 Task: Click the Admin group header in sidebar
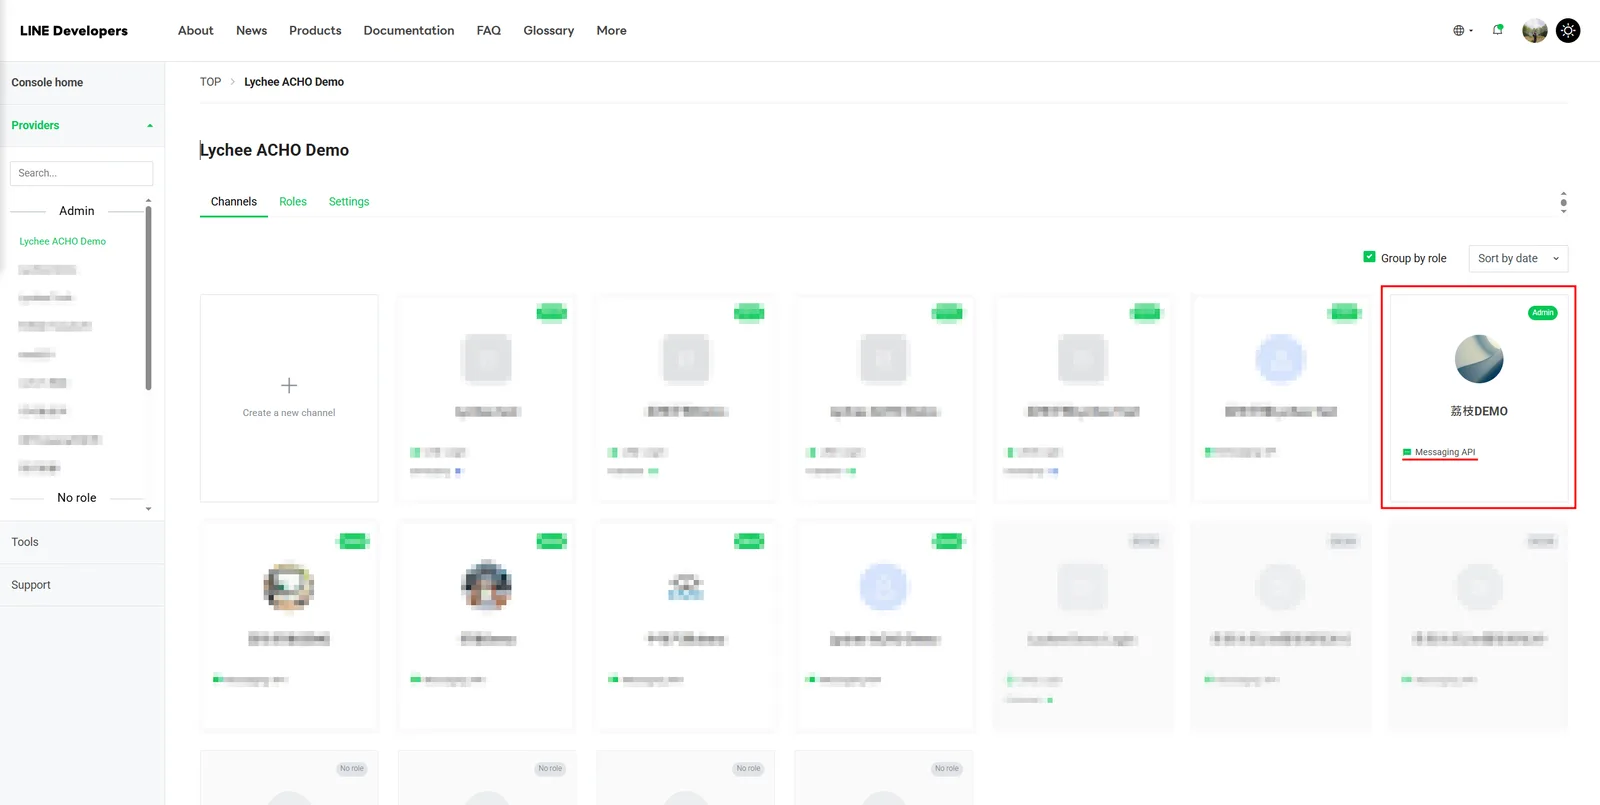(77, 211)
